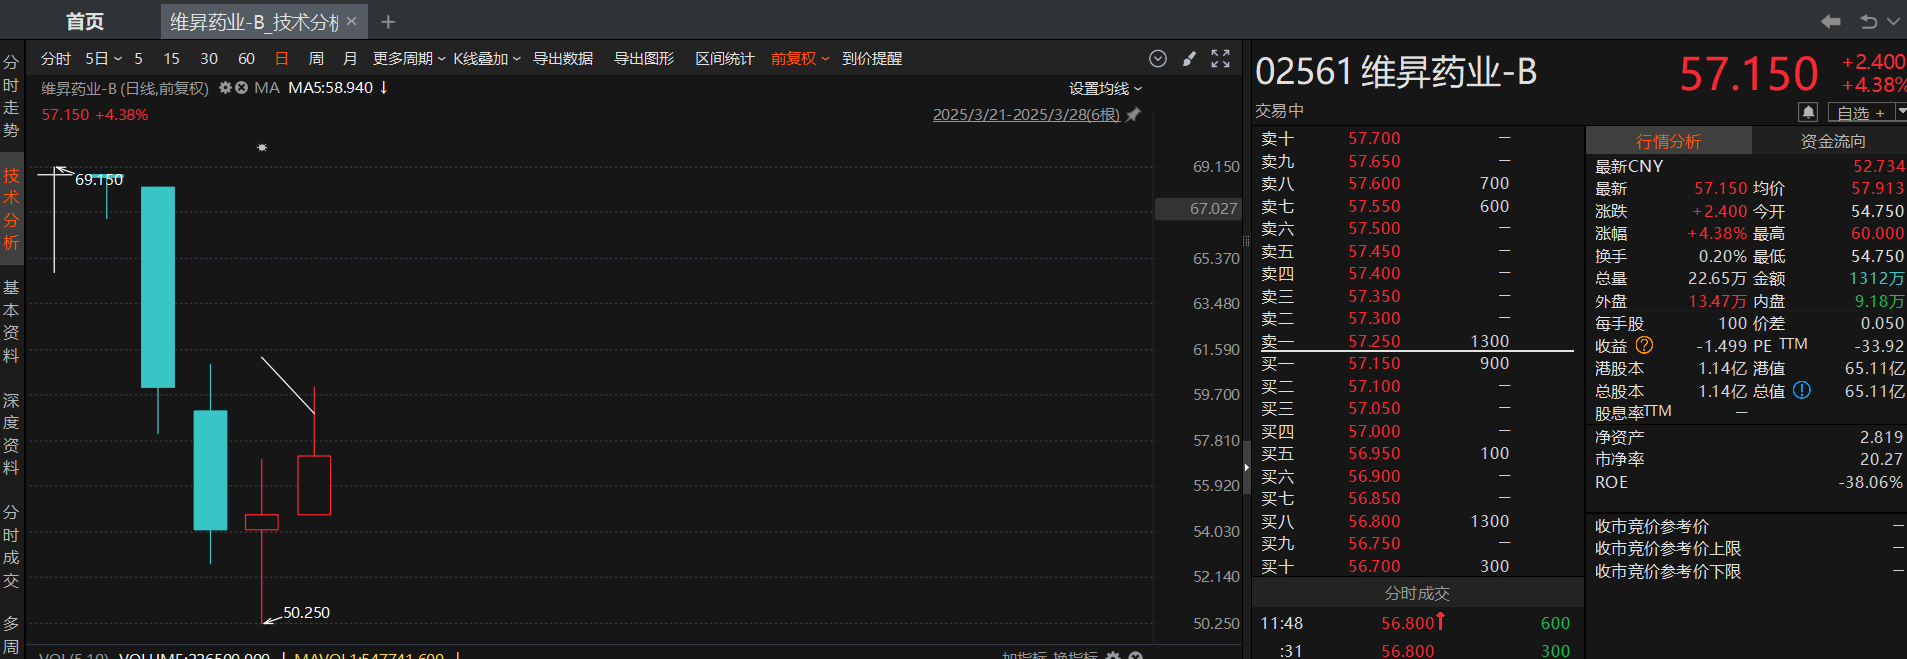Click the 50.250 low price label
This screenshot has width=1907, height=659.
(306, 612)
